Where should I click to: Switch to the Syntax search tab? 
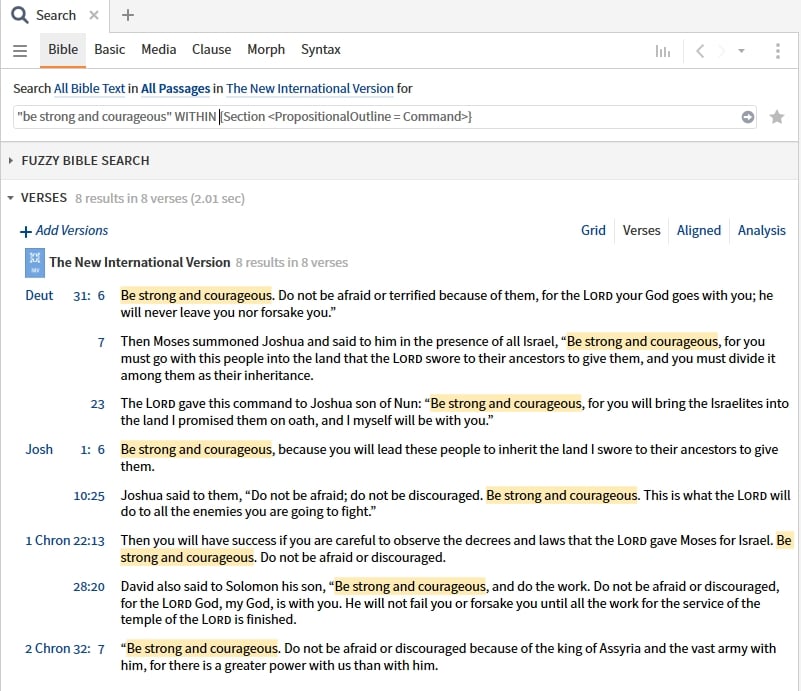(320, 50)
